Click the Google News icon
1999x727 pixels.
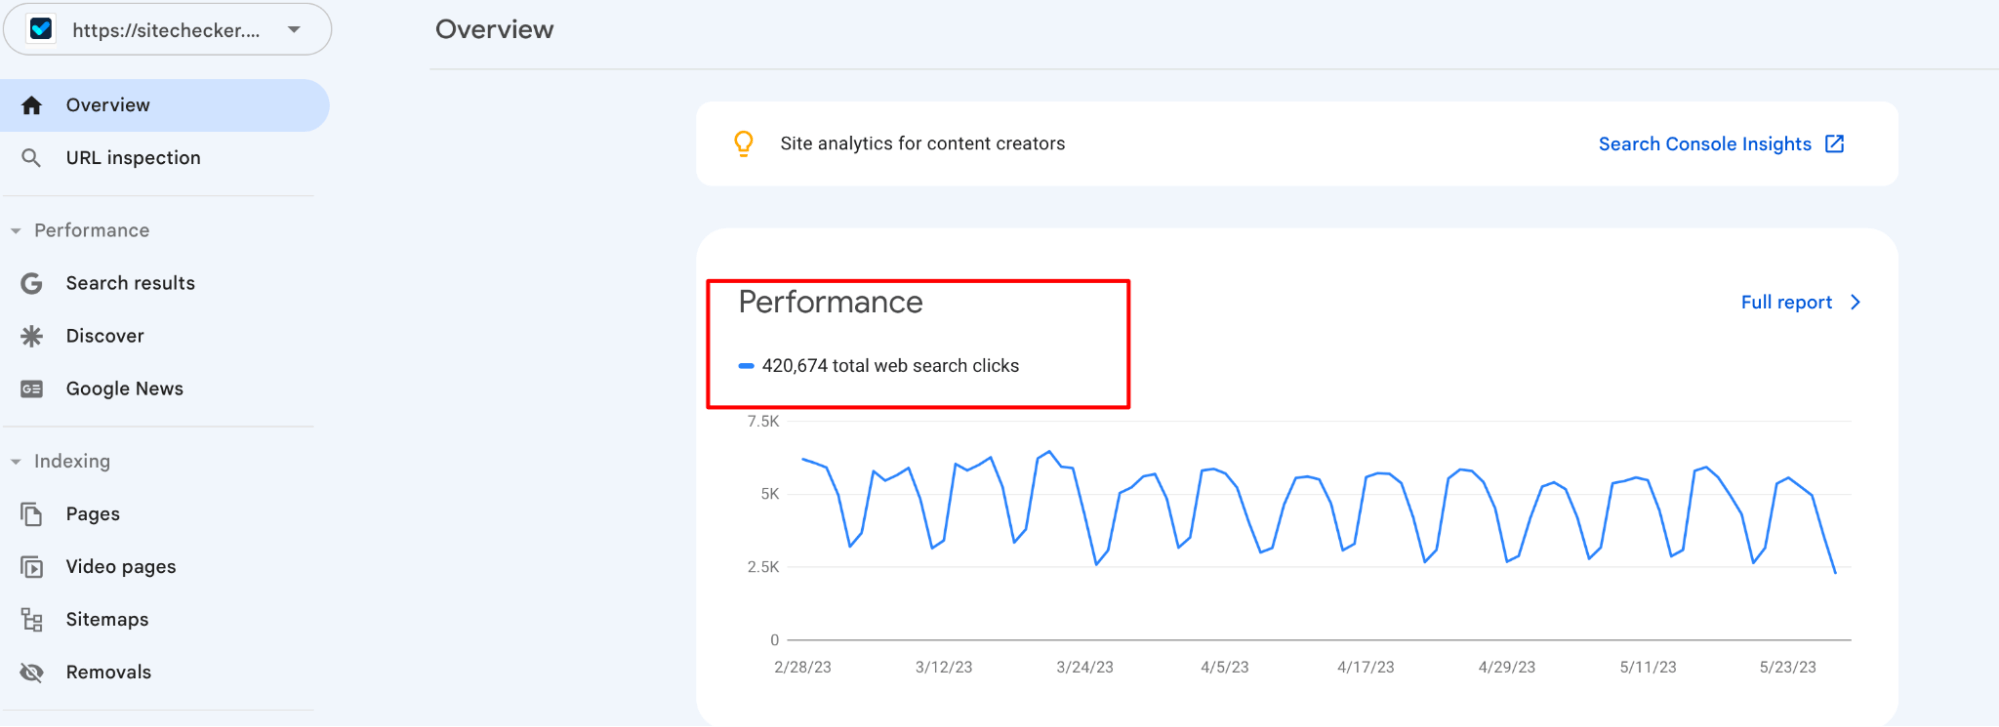click(x=32, y=389)
